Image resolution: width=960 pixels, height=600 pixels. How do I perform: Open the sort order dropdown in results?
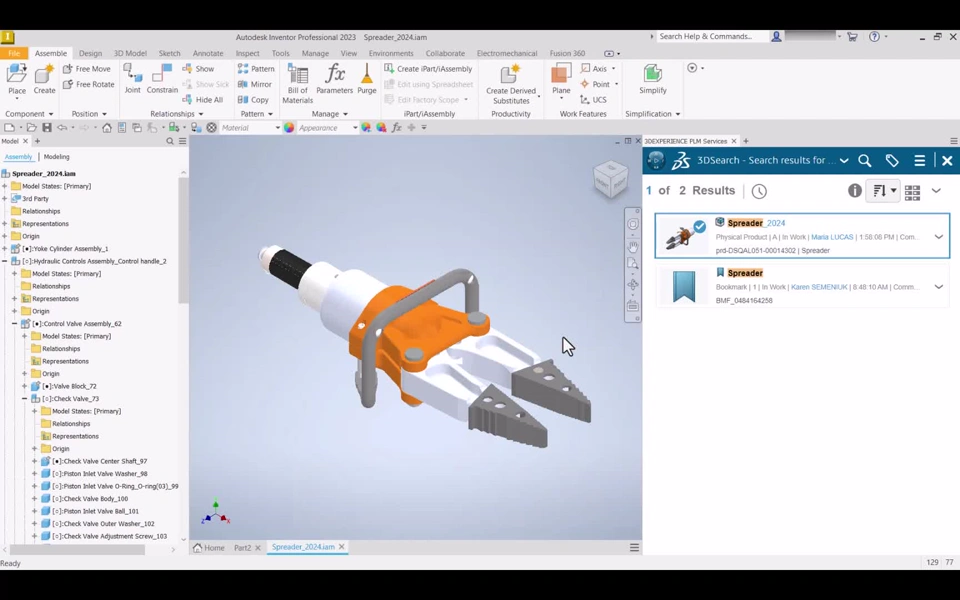click(x=882, y=191)
